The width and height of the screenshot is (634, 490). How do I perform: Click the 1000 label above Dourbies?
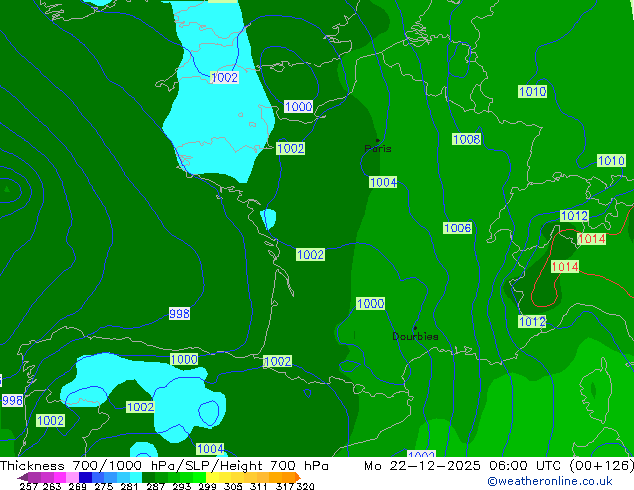pyautogui.click(x=370, y=304)
